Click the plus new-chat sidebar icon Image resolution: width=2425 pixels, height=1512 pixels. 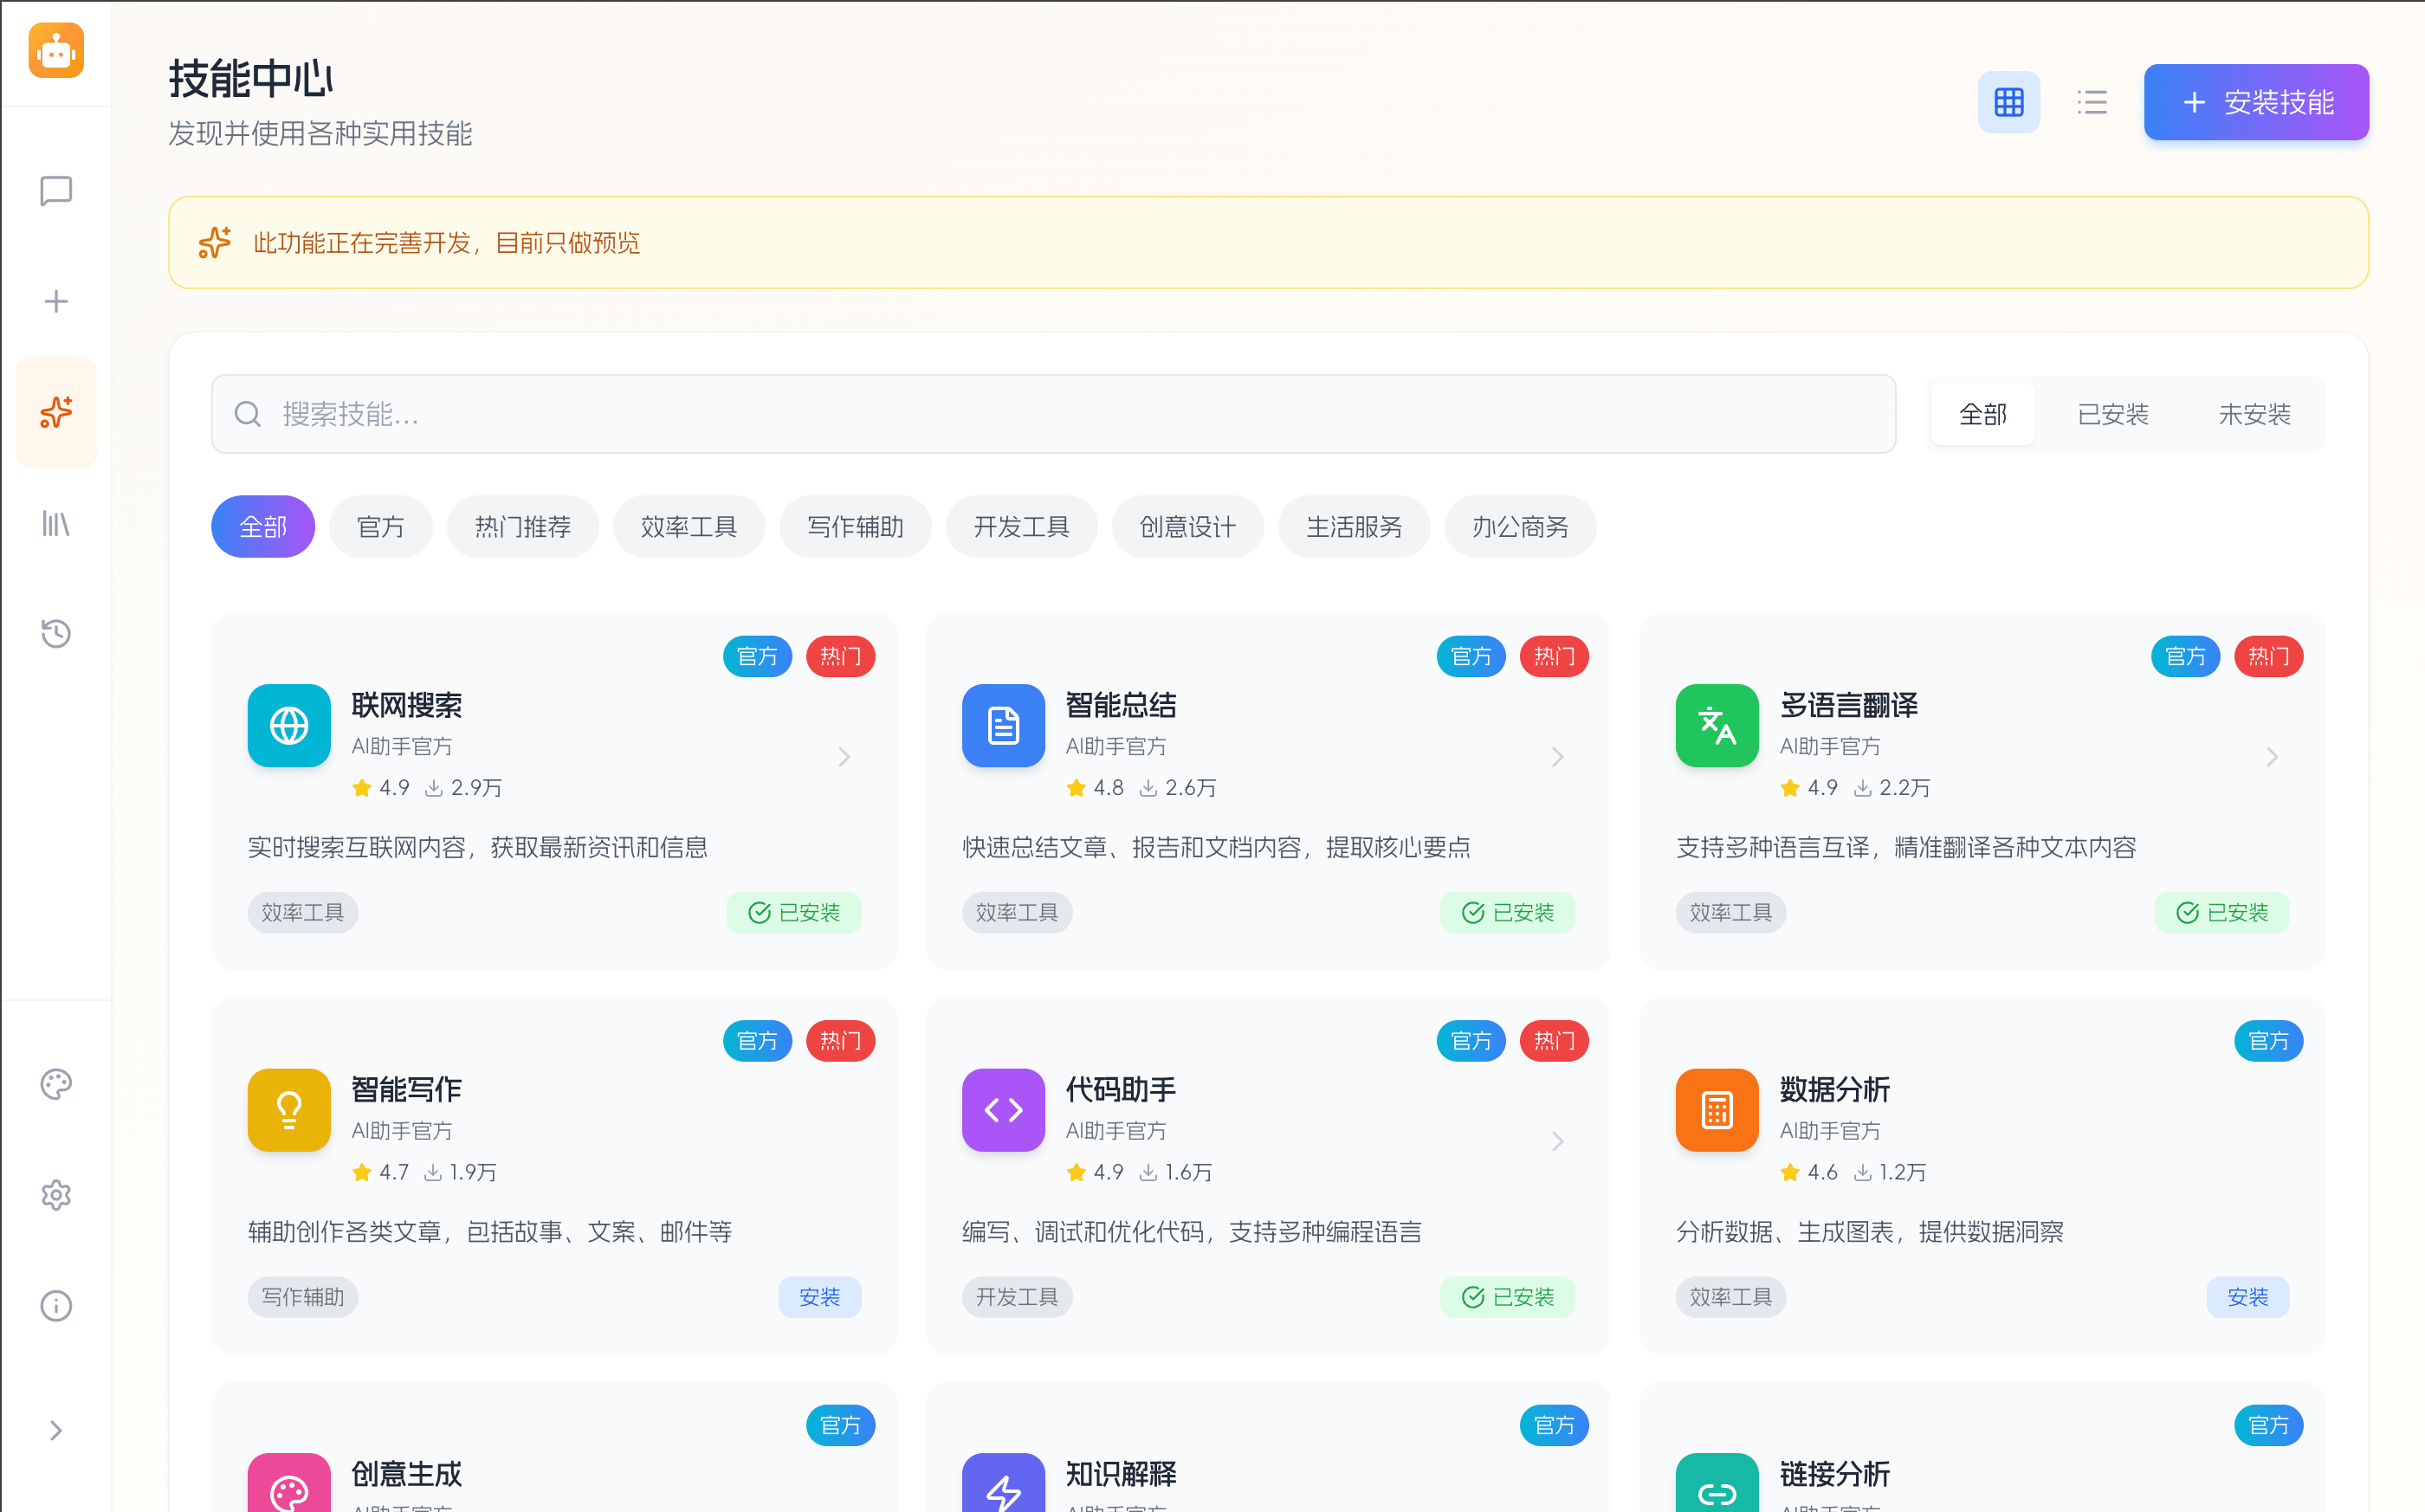point(56,301)
